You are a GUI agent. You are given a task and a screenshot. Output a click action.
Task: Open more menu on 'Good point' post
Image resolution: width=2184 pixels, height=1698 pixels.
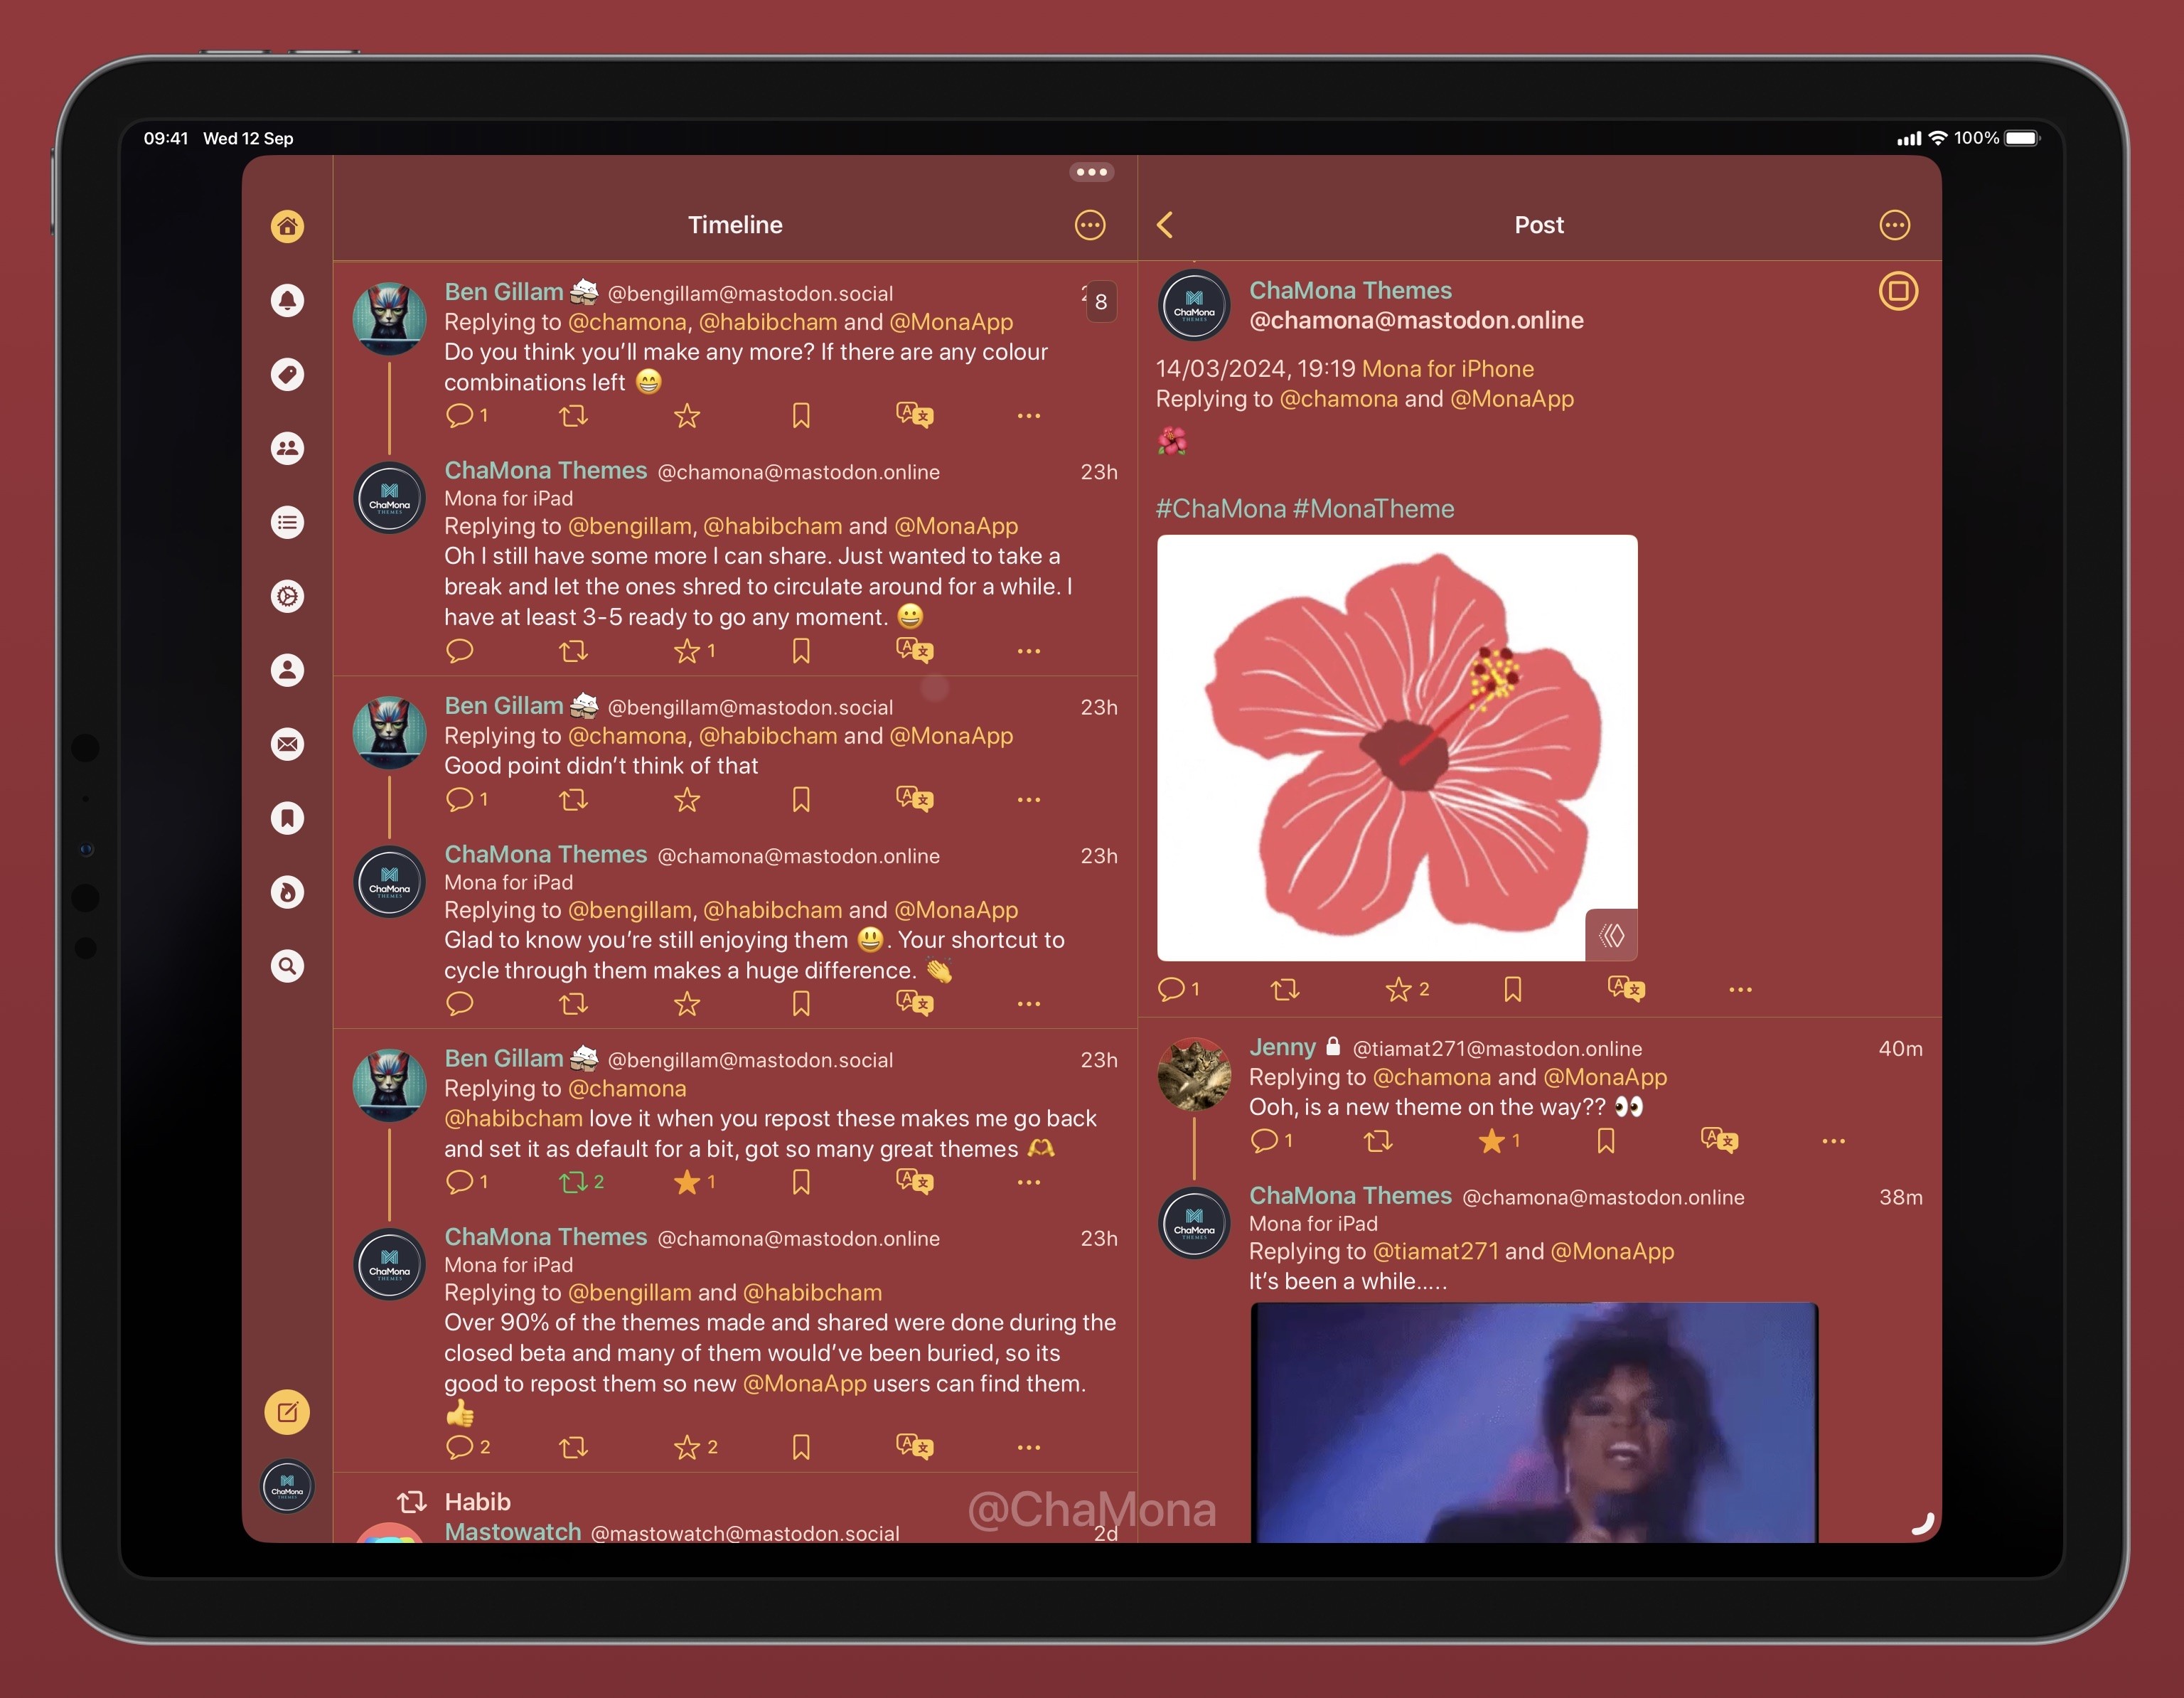click(1029, 799)
